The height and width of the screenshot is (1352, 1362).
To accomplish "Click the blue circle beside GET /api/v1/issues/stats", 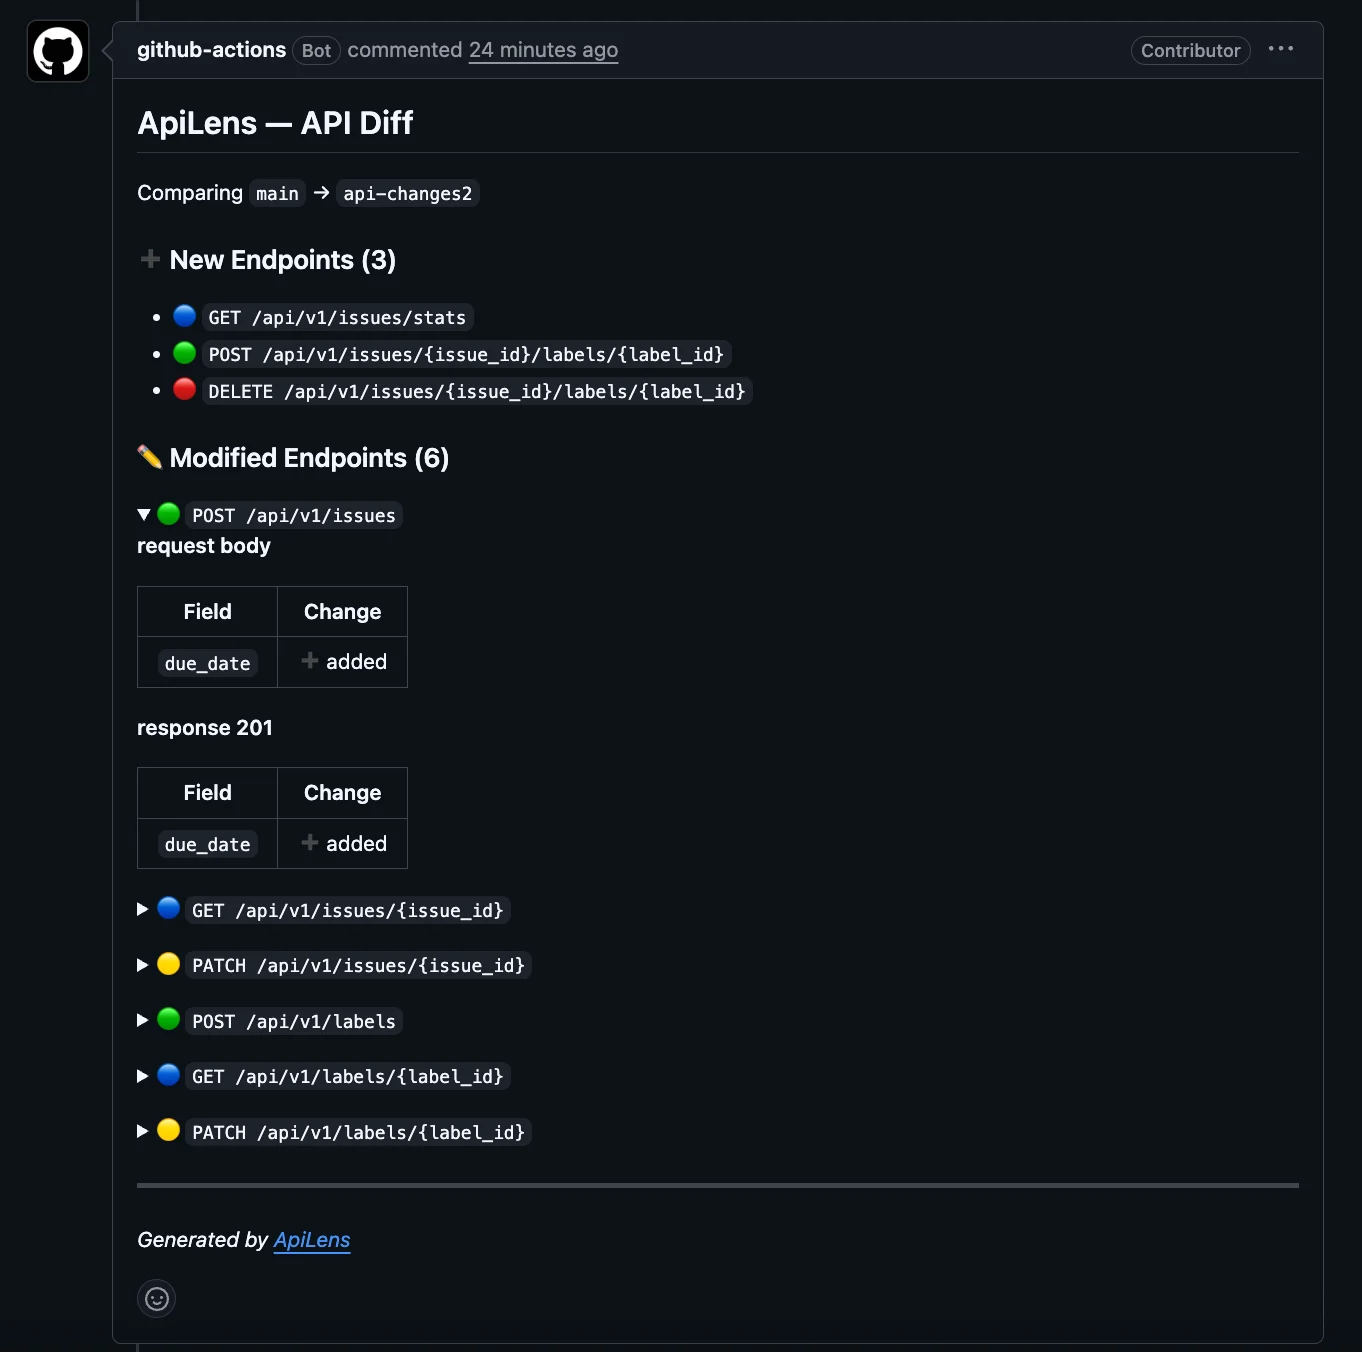I will pos(184,316).
